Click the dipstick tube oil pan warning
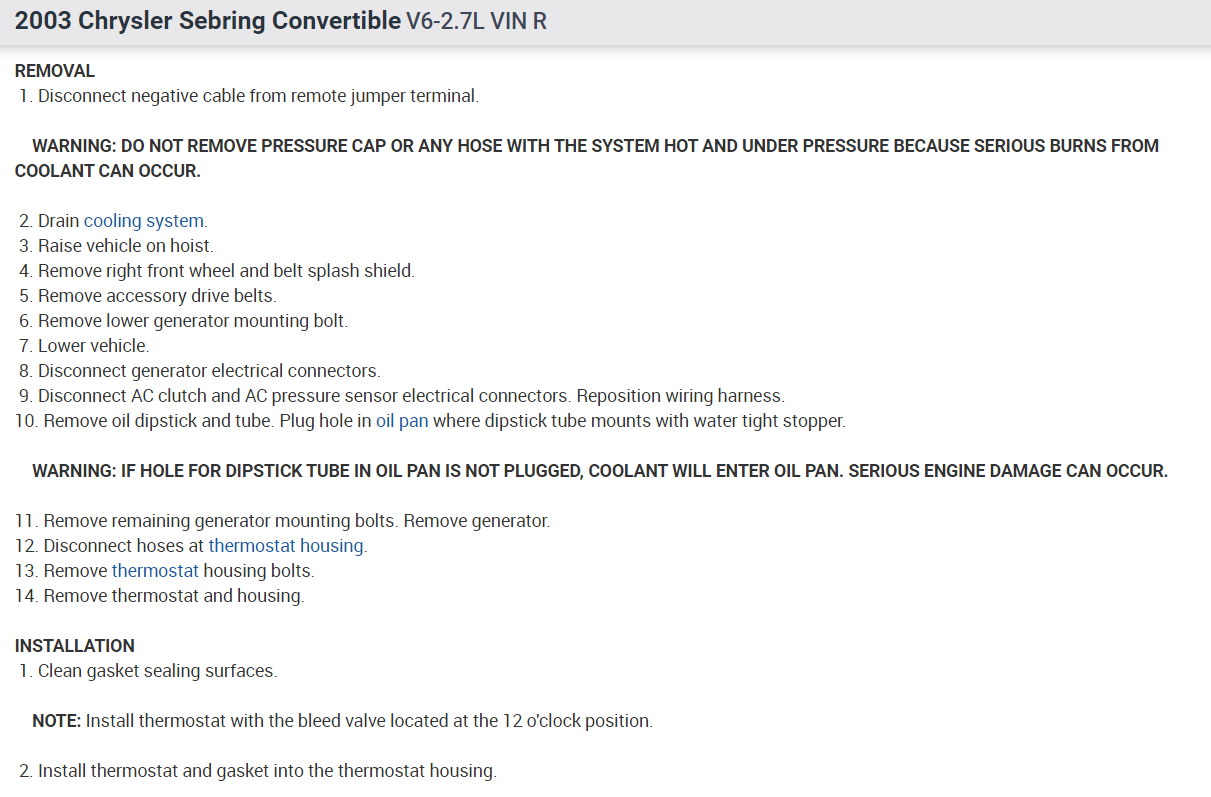Image resolution: width=1211 pixels, height=797 pixels. tap(599, 471)
